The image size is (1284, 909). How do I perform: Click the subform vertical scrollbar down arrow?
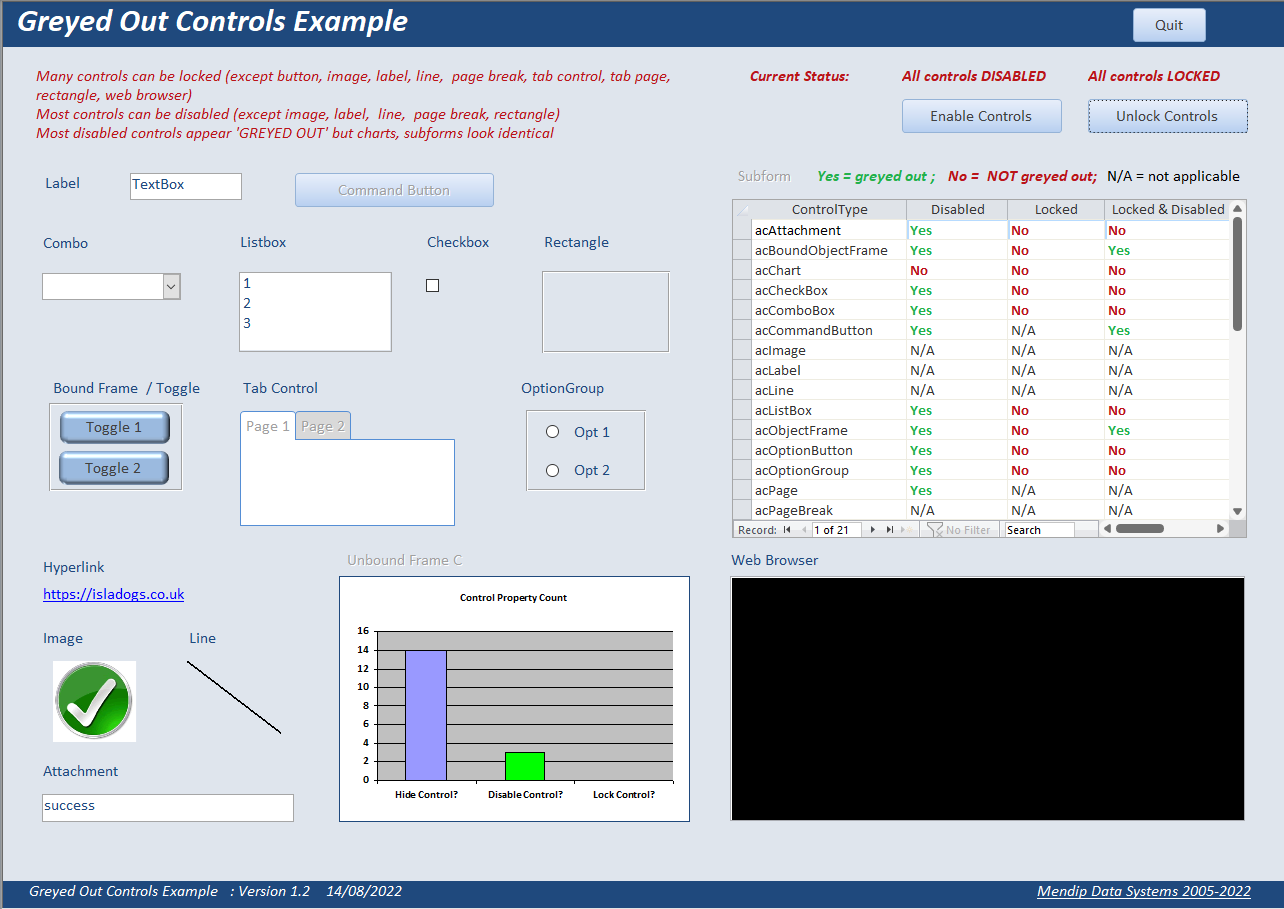pyautogui.click(x=1238, y=511)
